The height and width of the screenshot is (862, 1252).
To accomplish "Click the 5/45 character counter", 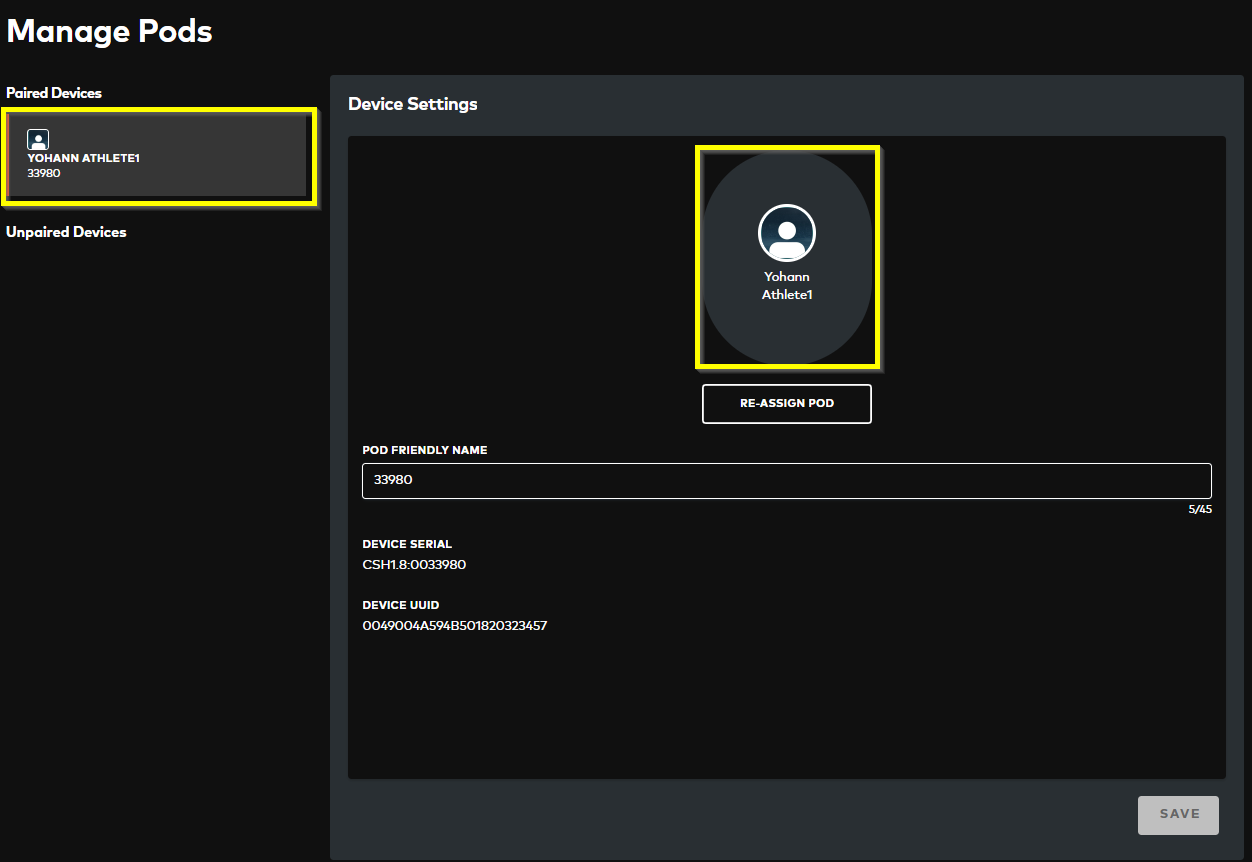I will click(x=1200, y=509).
